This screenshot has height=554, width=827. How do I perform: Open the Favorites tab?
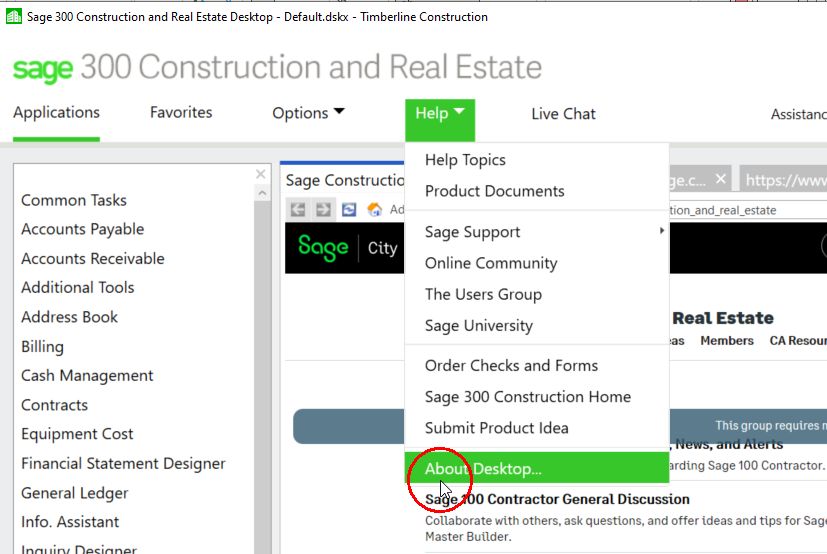pyautogui.click(x=181, y=112)
